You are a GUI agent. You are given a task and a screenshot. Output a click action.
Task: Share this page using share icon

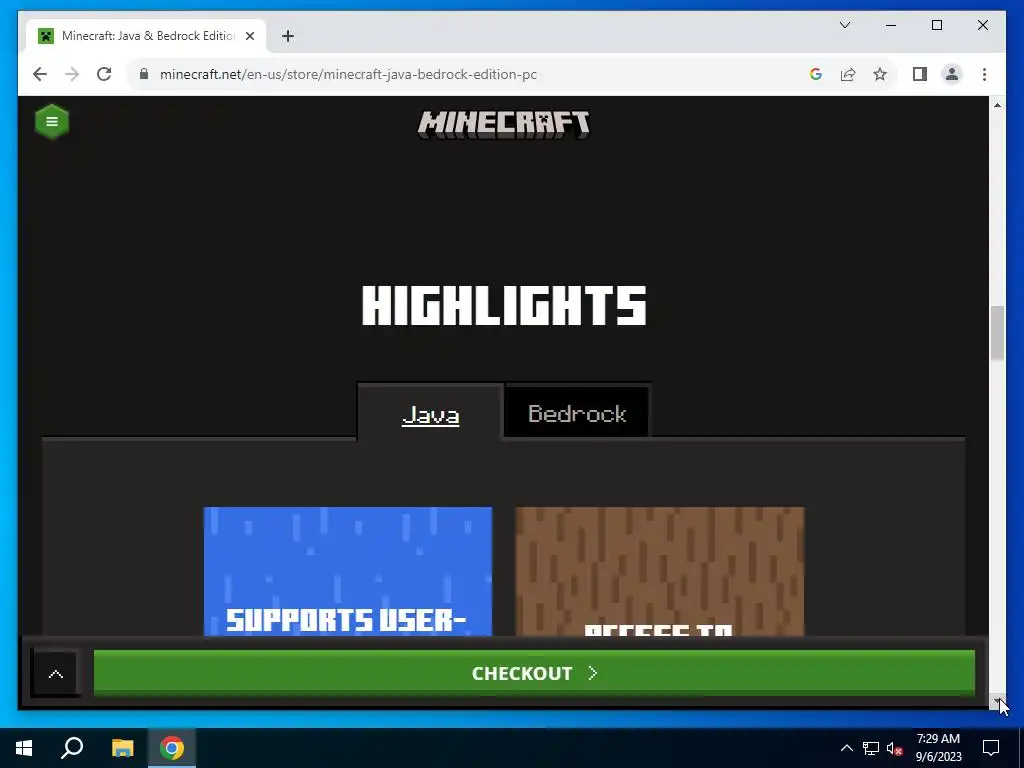coord(848,74)
